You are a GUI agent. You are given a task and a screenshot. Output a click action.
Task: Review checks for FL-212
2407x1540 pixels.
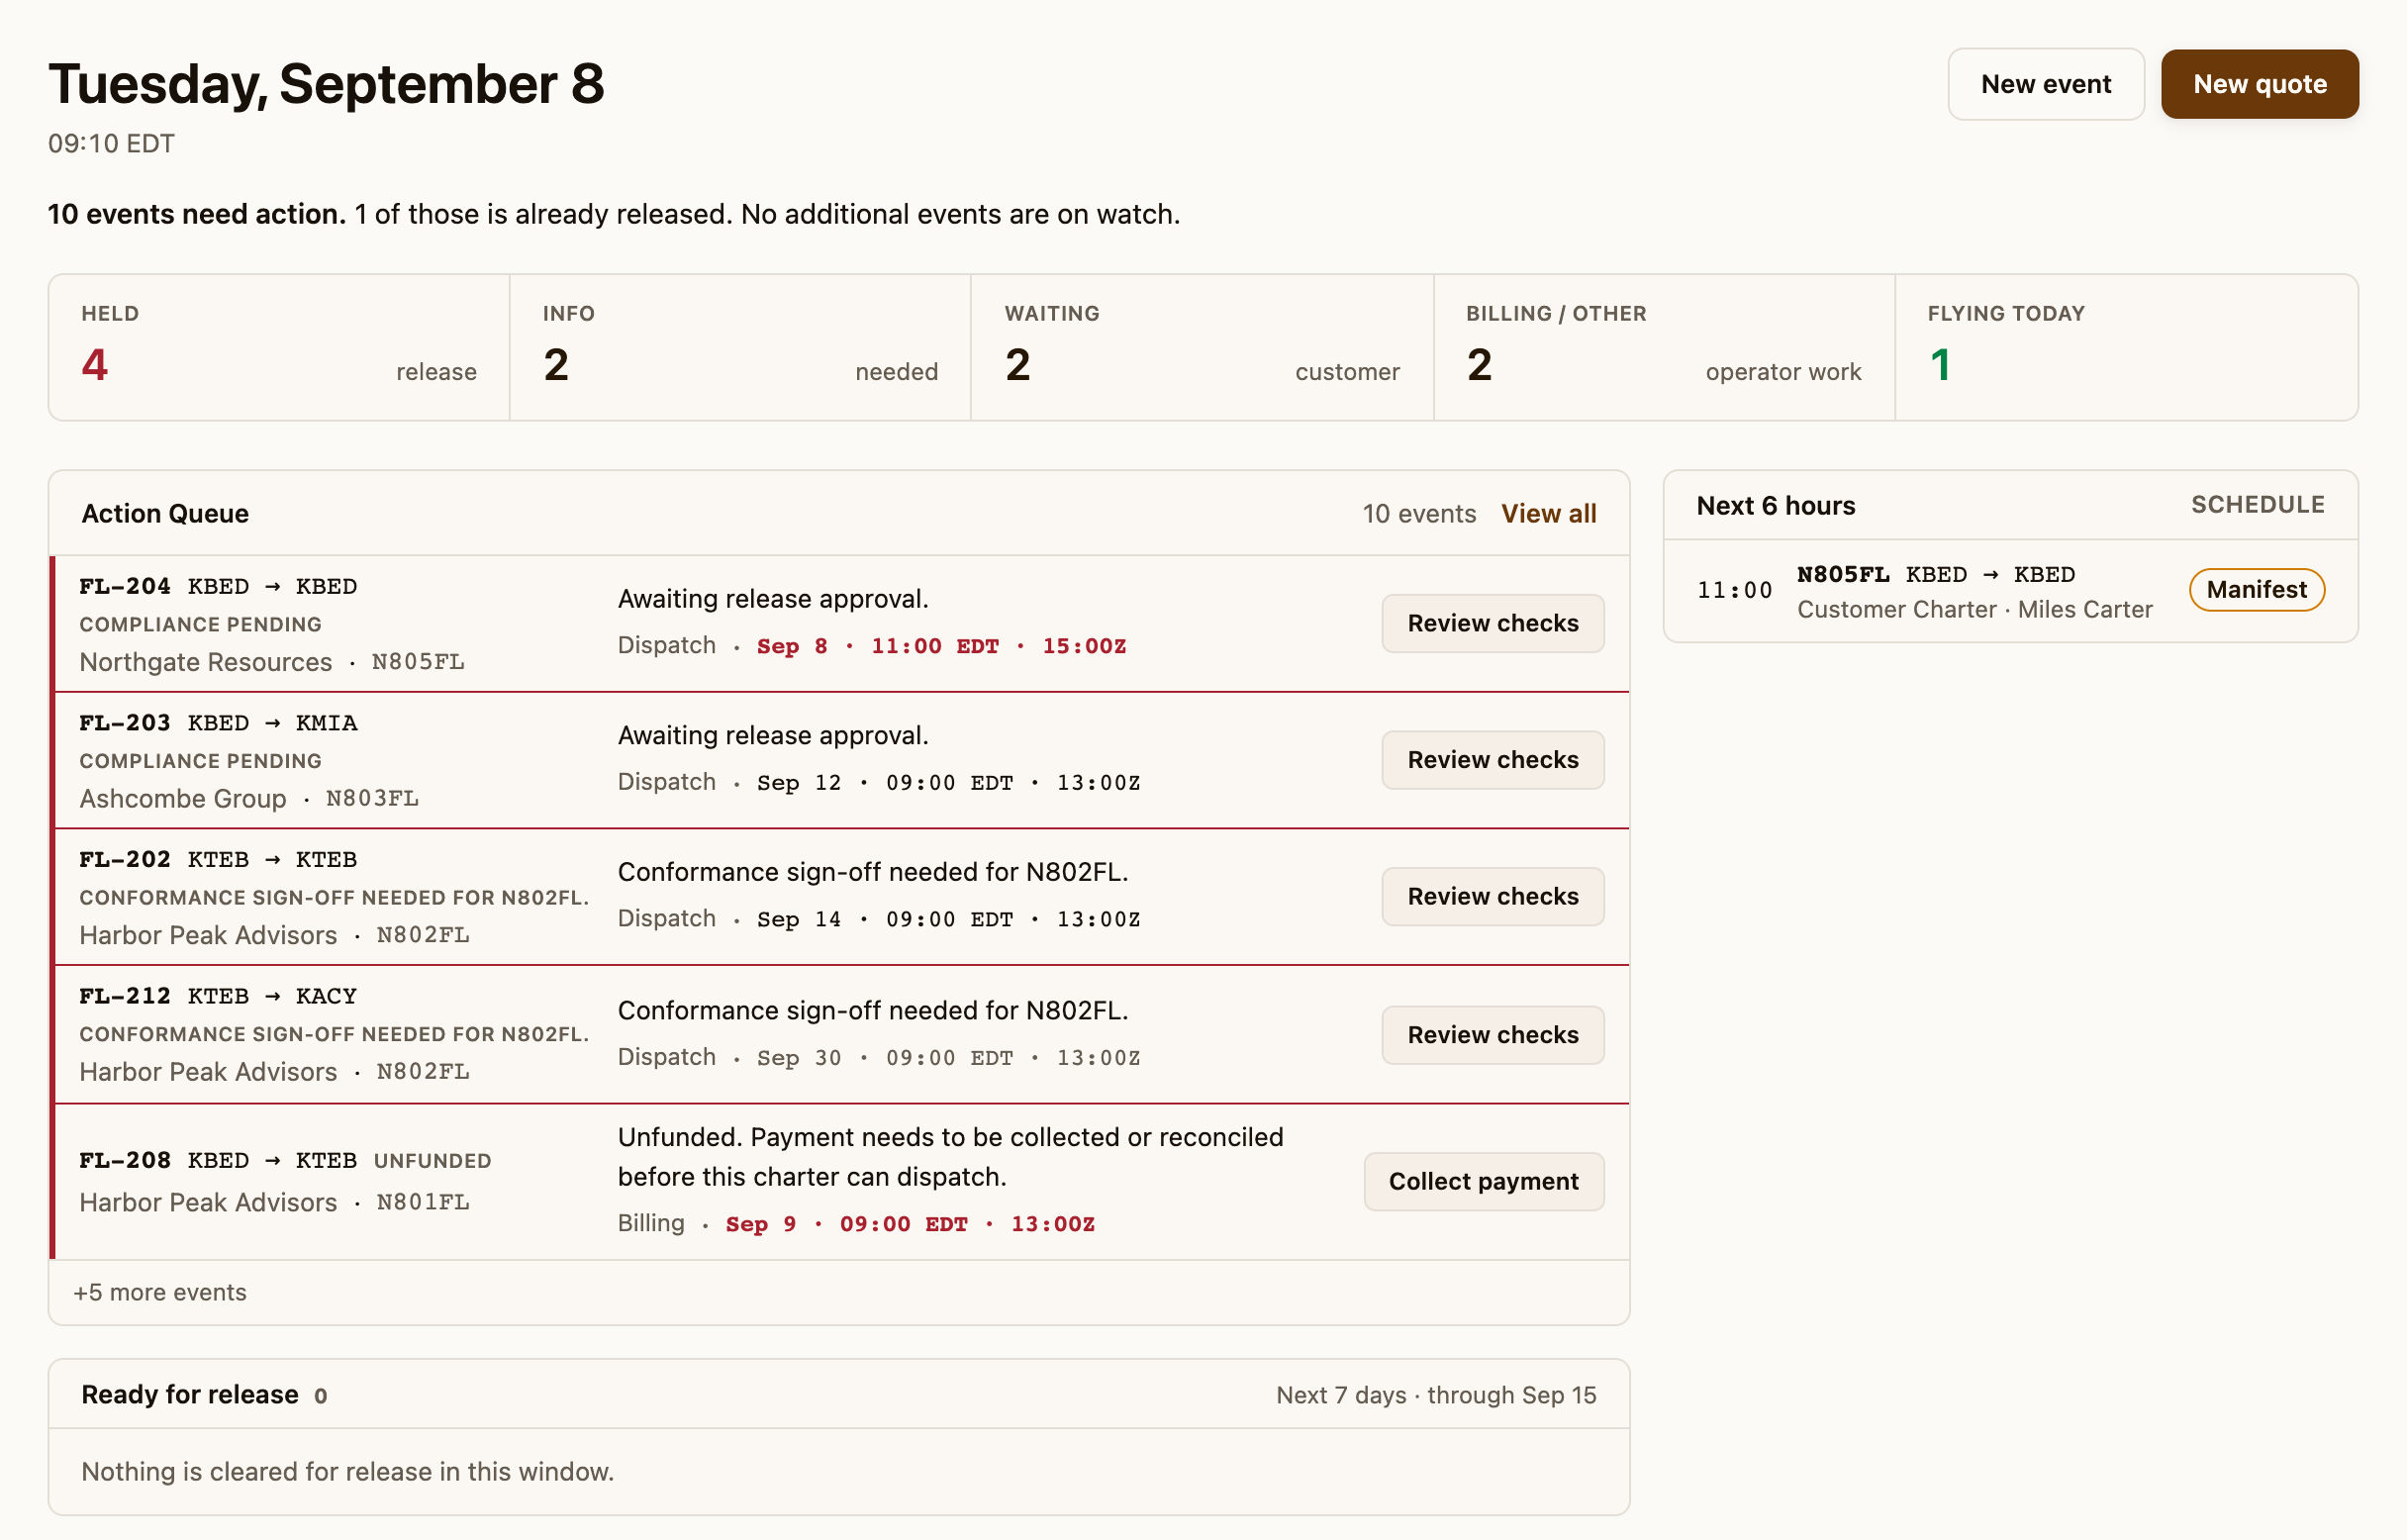click(x=1492, y=1034)
